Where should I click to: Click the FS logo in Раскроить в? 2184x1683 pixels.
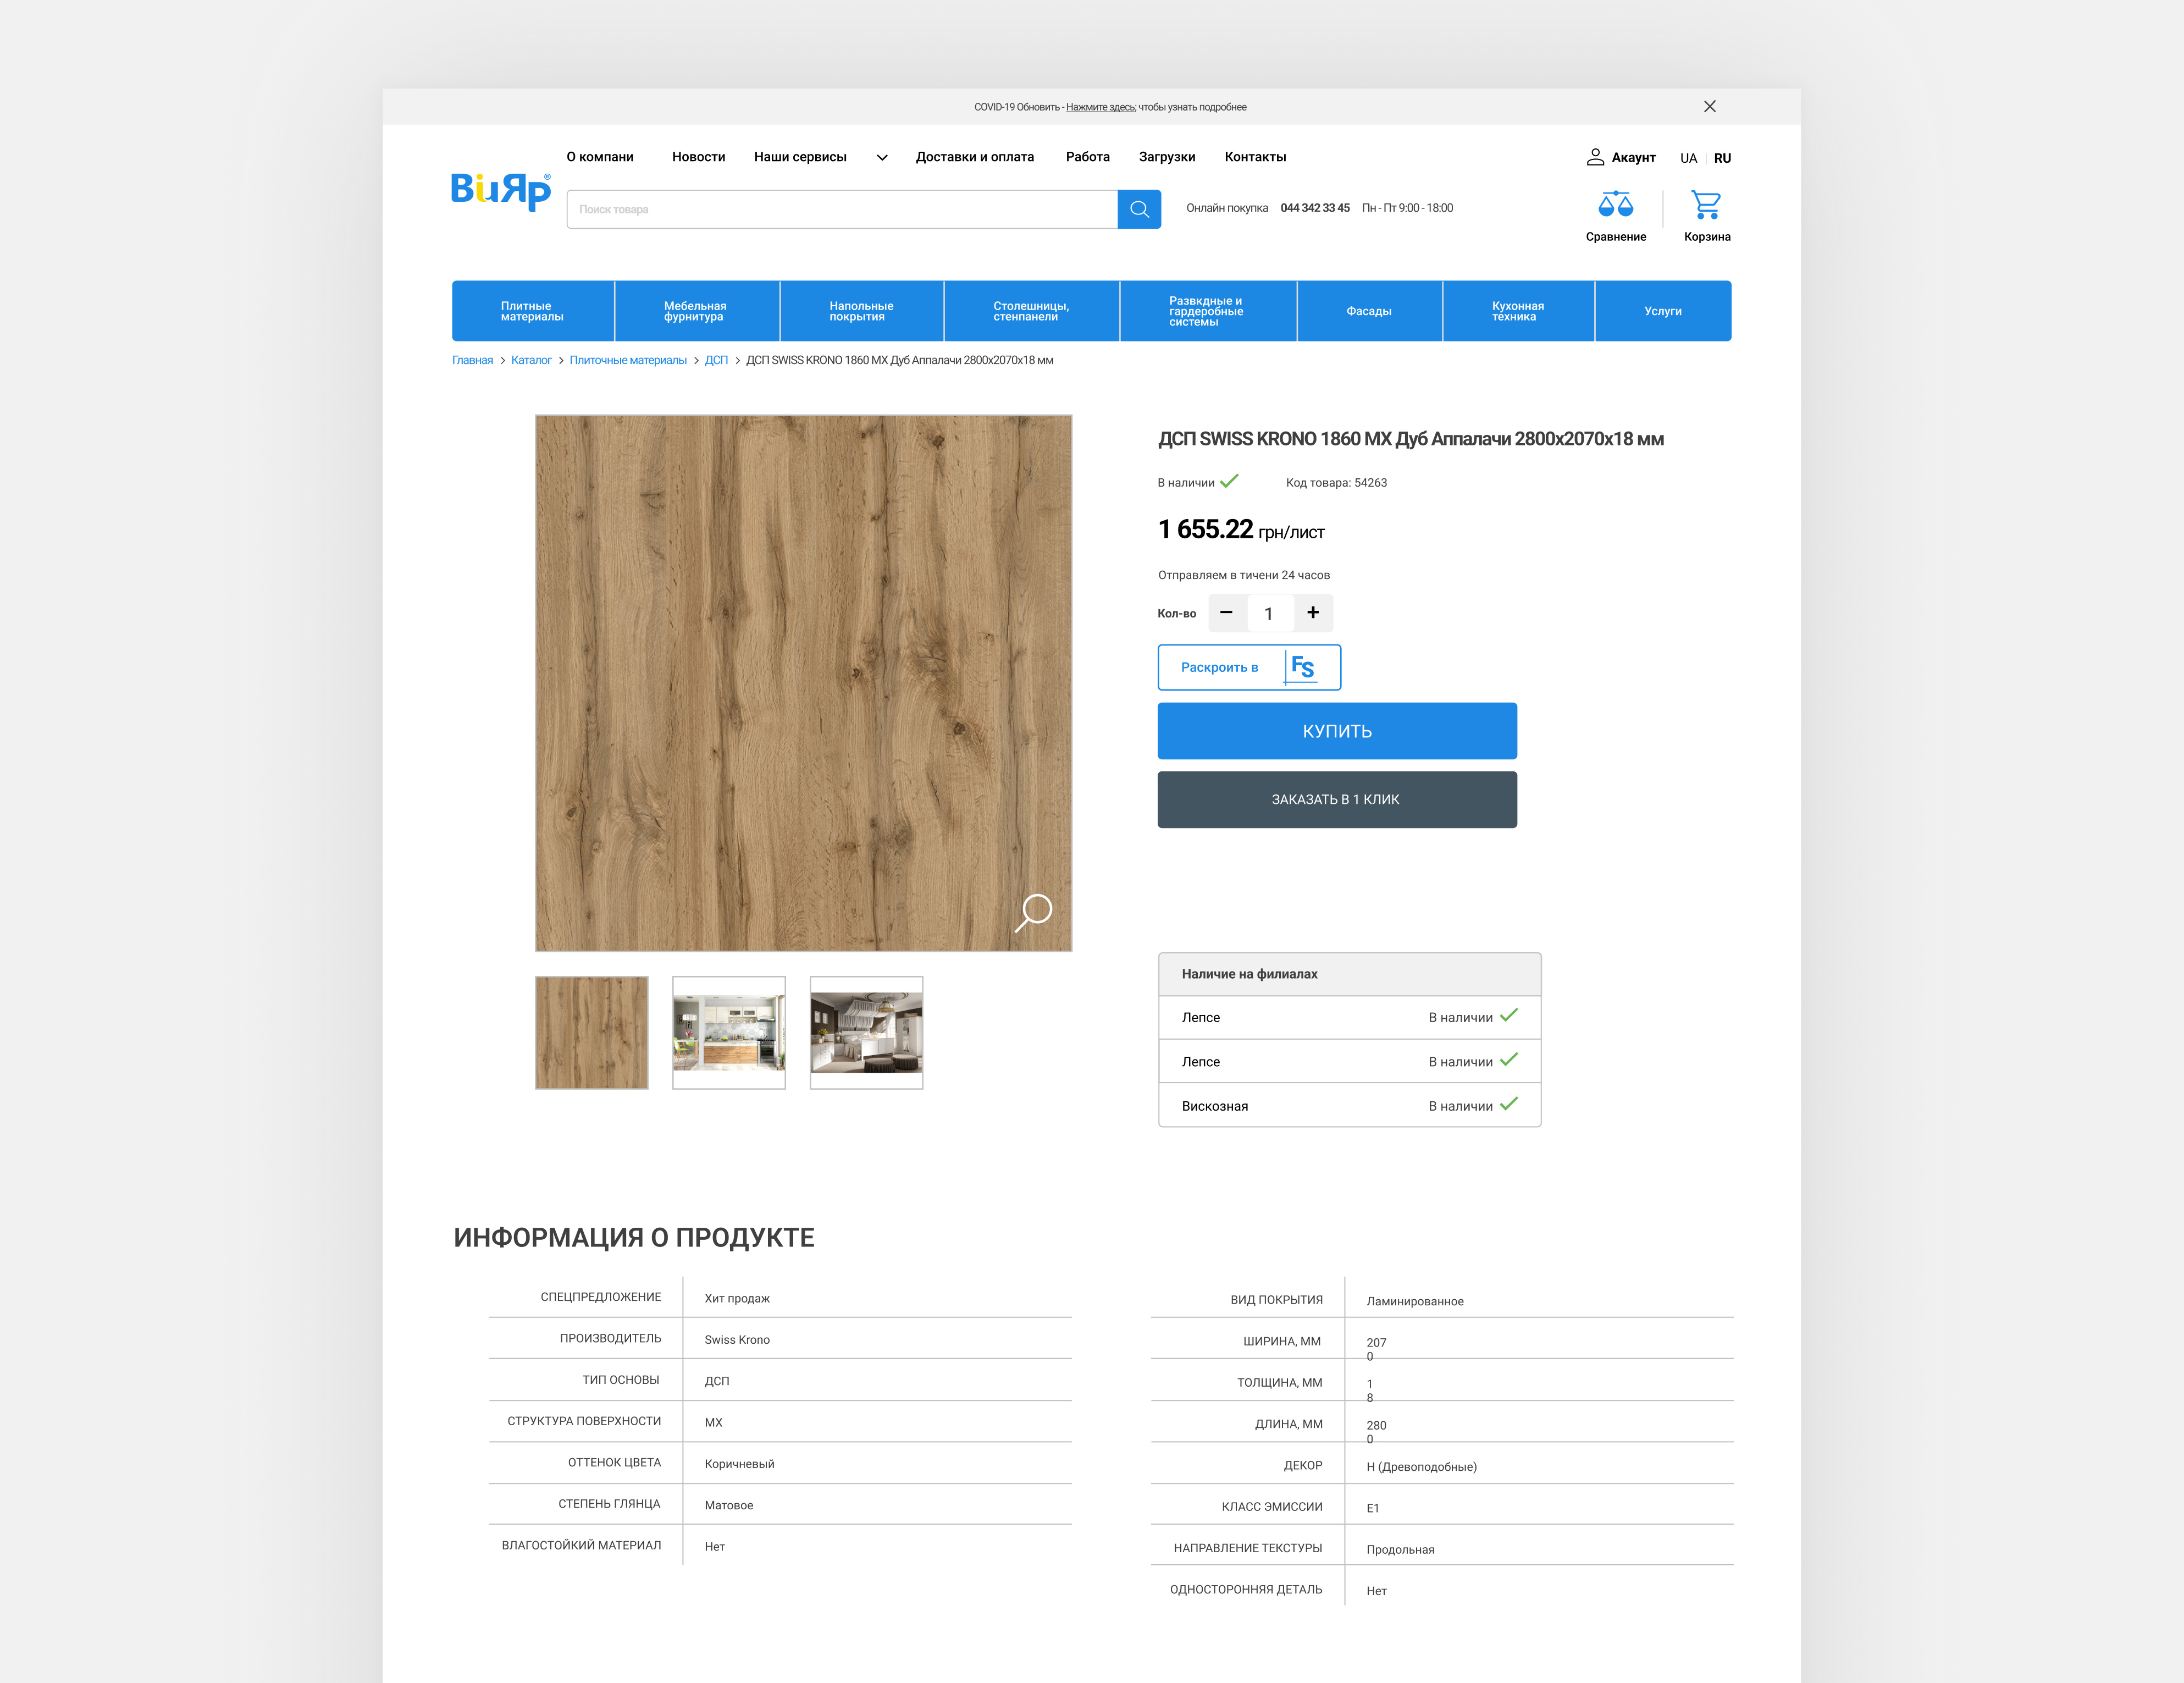(1302, 667)
